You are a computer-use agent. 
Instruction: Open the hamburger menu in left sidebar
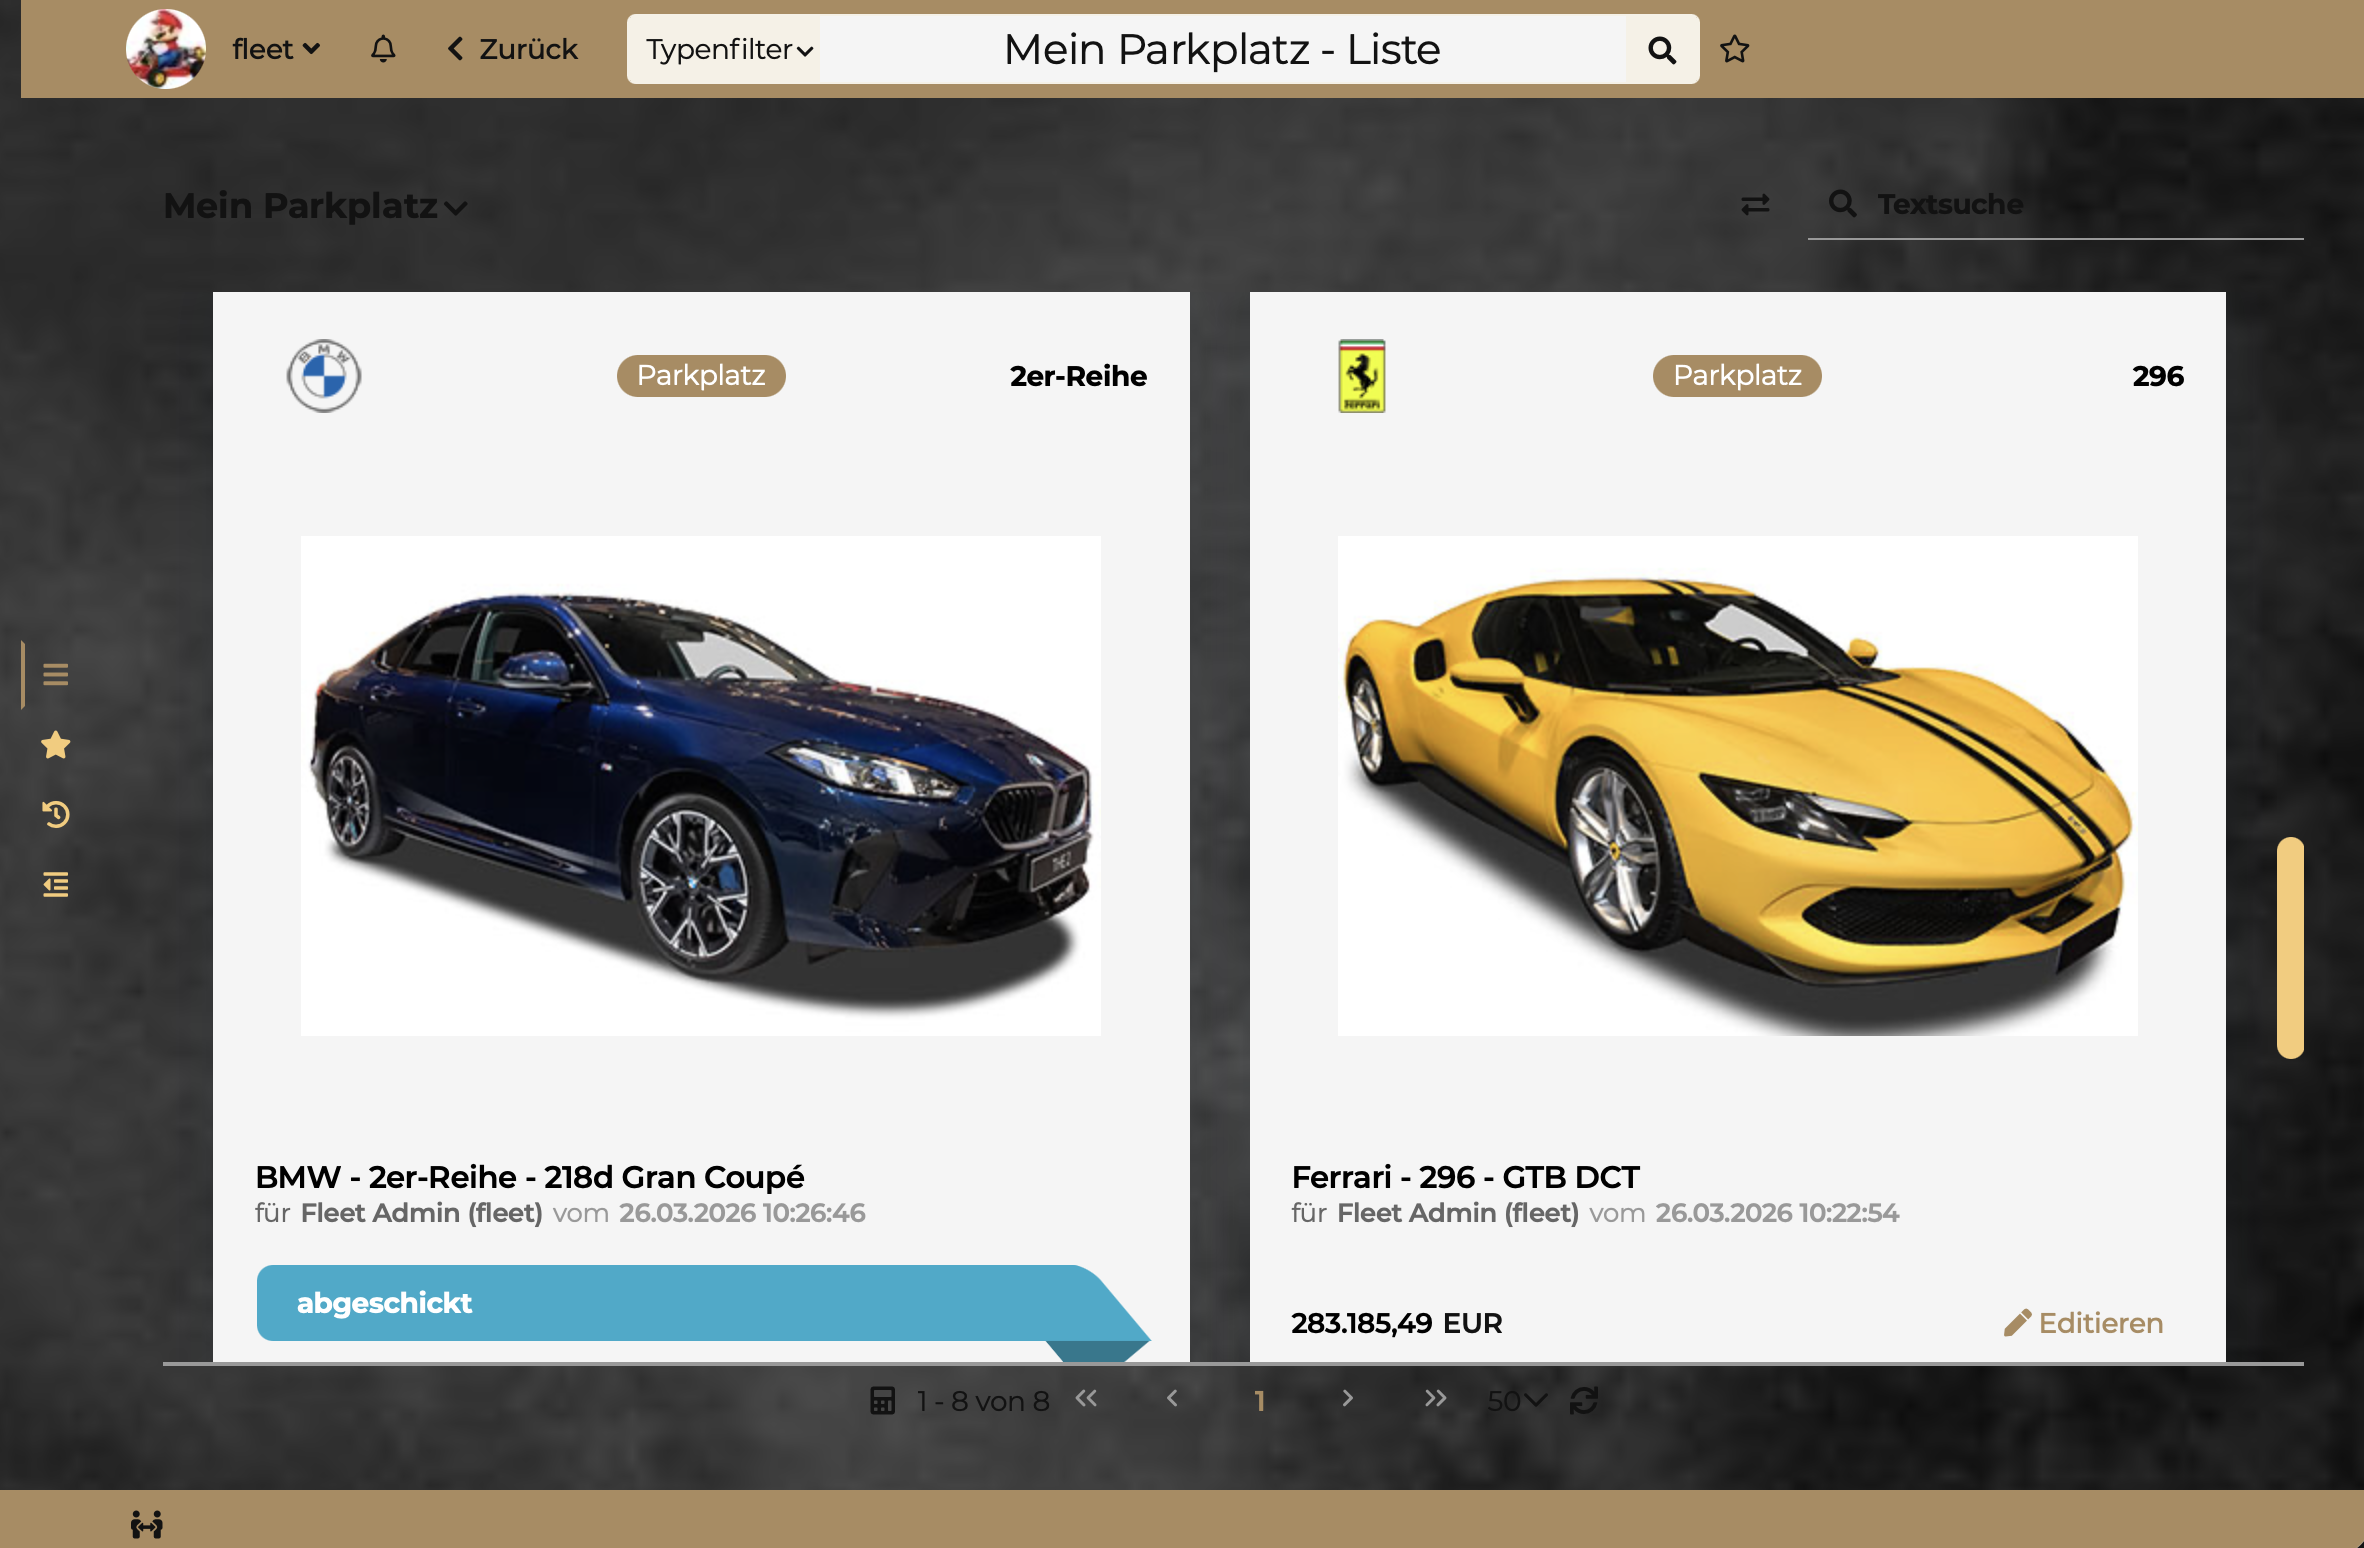coord(56,675)
